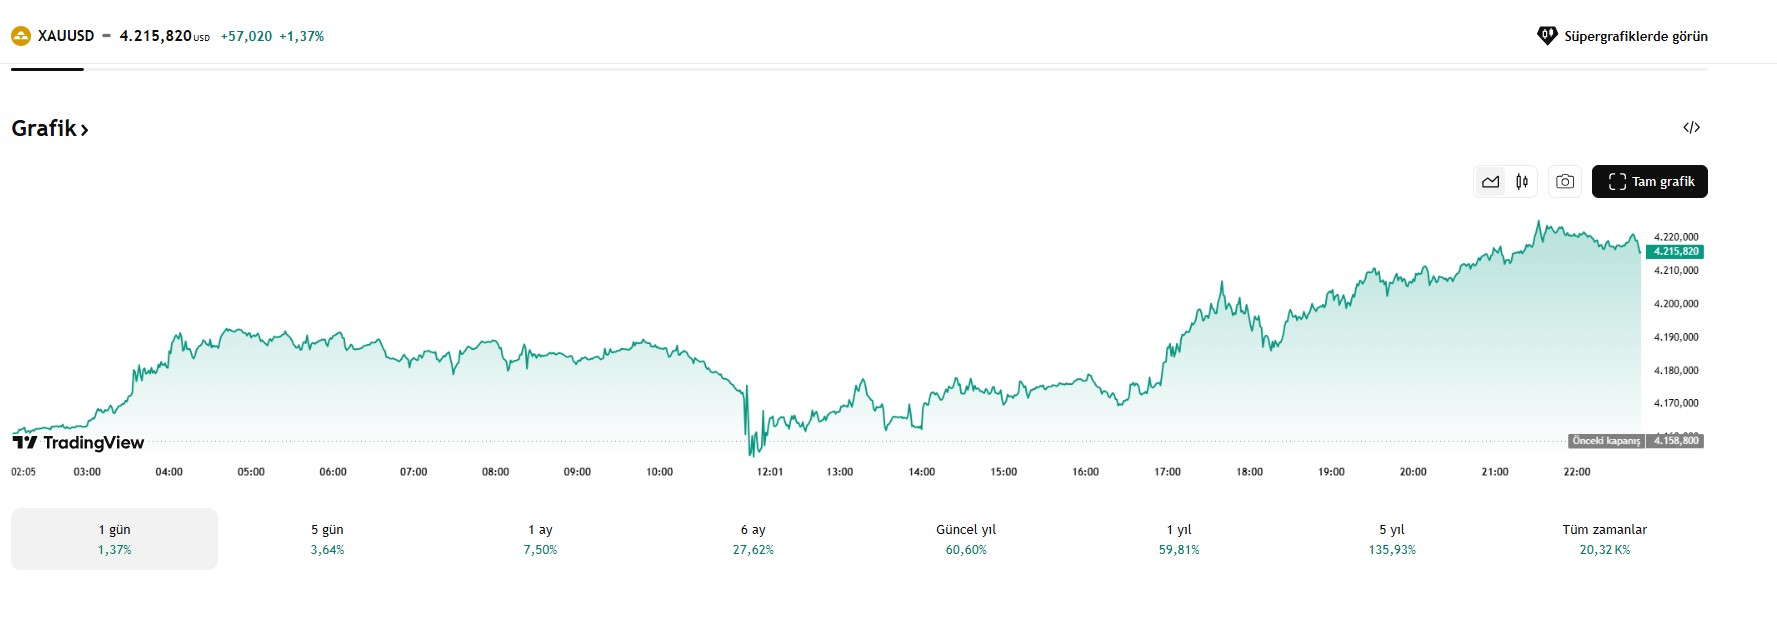Open the 6 ay timeframe tab
This screenshot has width=1777, height=618.
click(x=754, y=539)
